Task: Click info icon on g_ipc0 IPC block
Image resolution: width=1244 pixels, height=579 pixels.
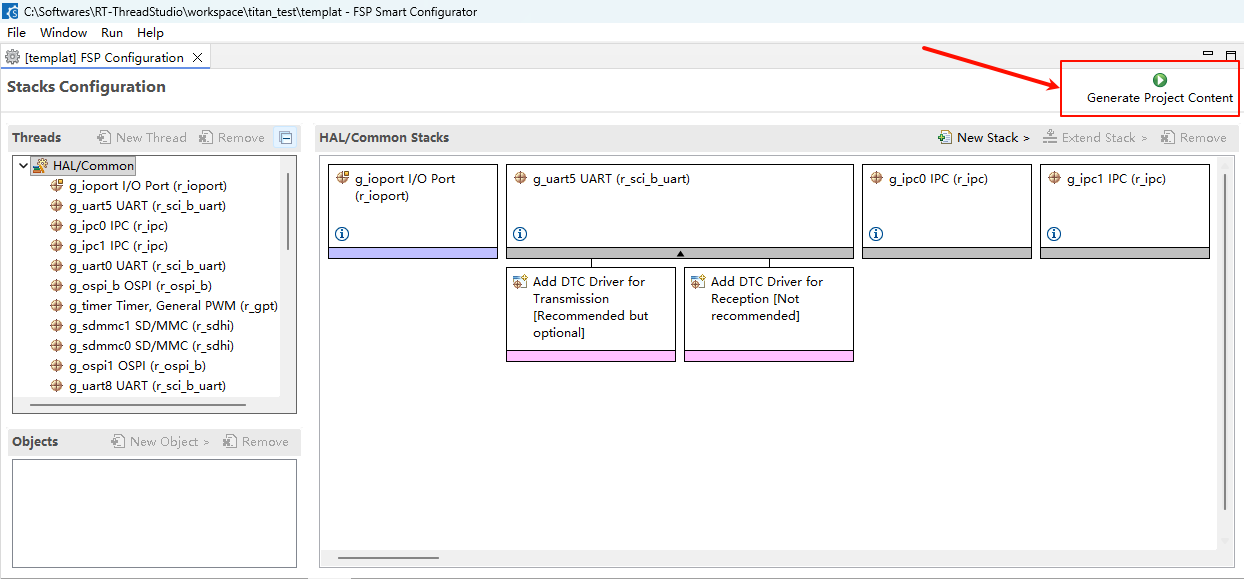Action: (x=876, y=234)
